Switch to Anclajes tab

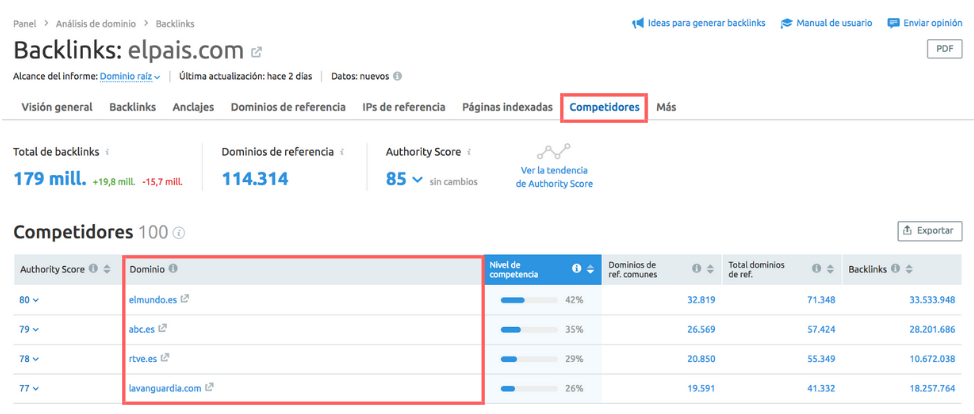[193, 107]
